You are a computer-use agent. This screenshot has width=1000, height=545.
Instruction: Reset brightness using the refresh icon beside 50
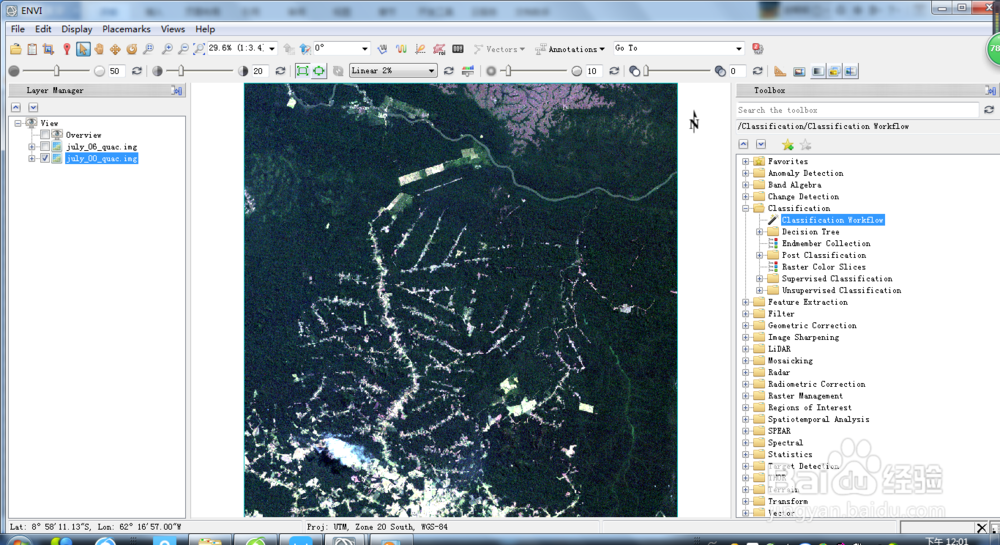click(136, 71)
